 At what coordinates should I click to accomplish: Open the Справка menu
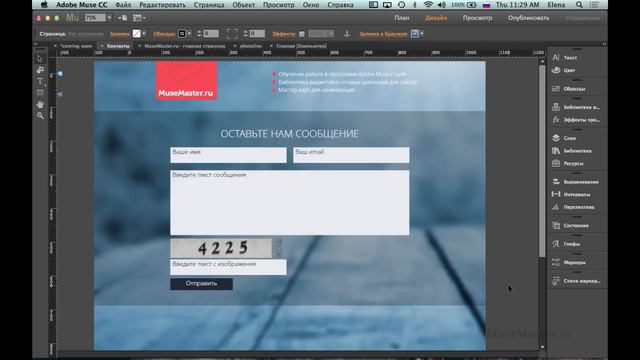coord(340,5)
